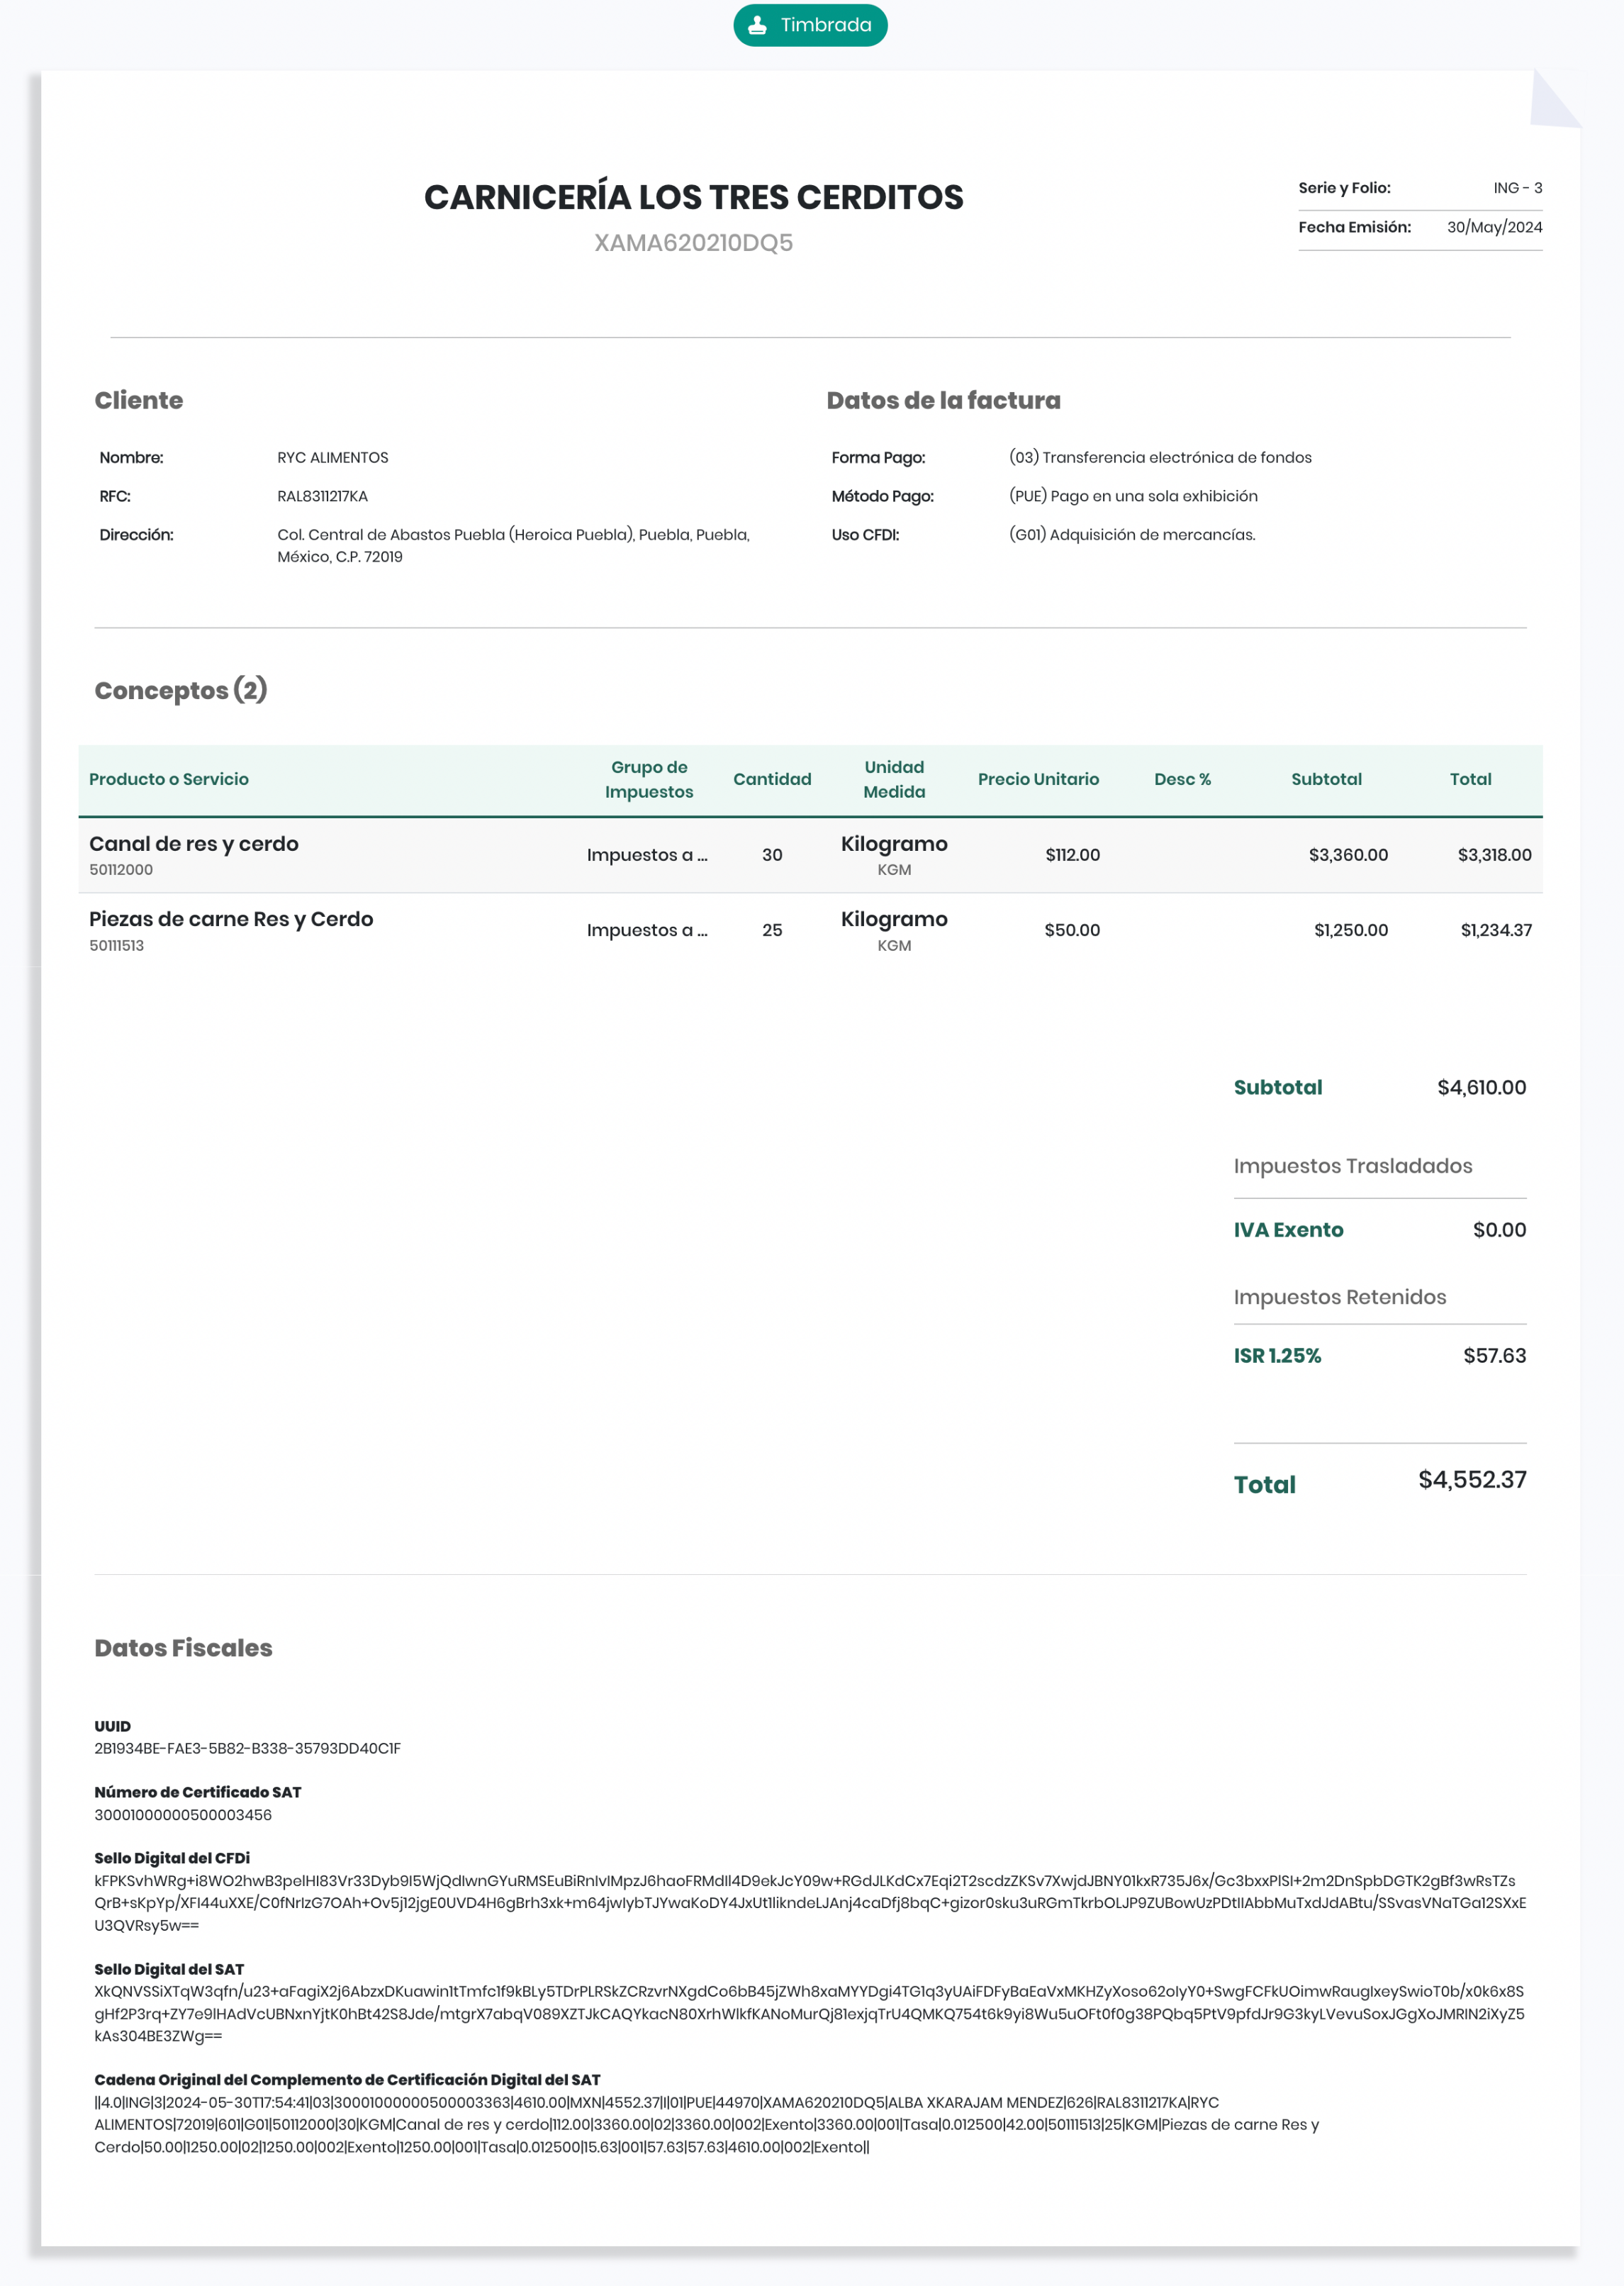Image resolution: width=1624 pixels, height=2286 pixels.
Task: Click the RFC XAMA620210DQ5 beneath the company name
Action: [694, 243]
